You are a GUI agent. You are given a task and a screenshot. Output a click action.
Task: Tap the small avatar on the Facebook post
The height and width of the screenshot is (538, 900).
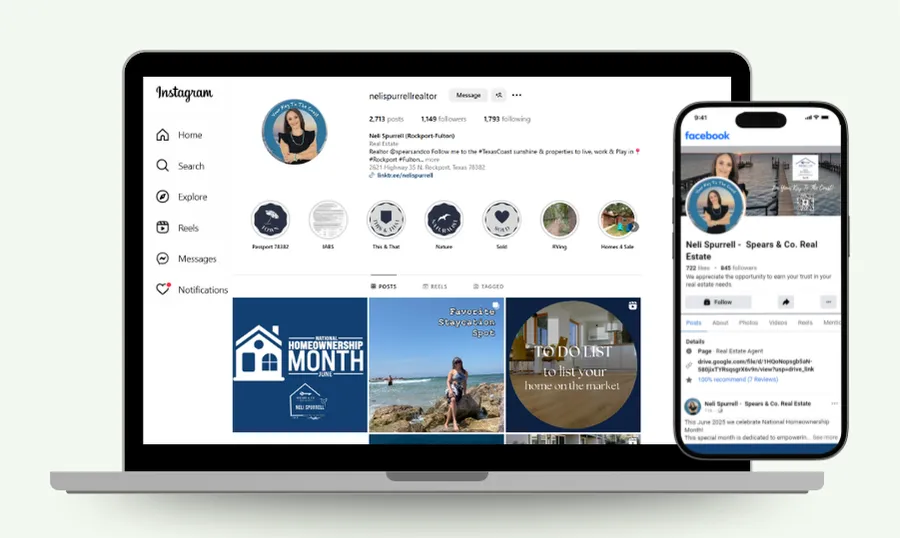pos(693,407)
